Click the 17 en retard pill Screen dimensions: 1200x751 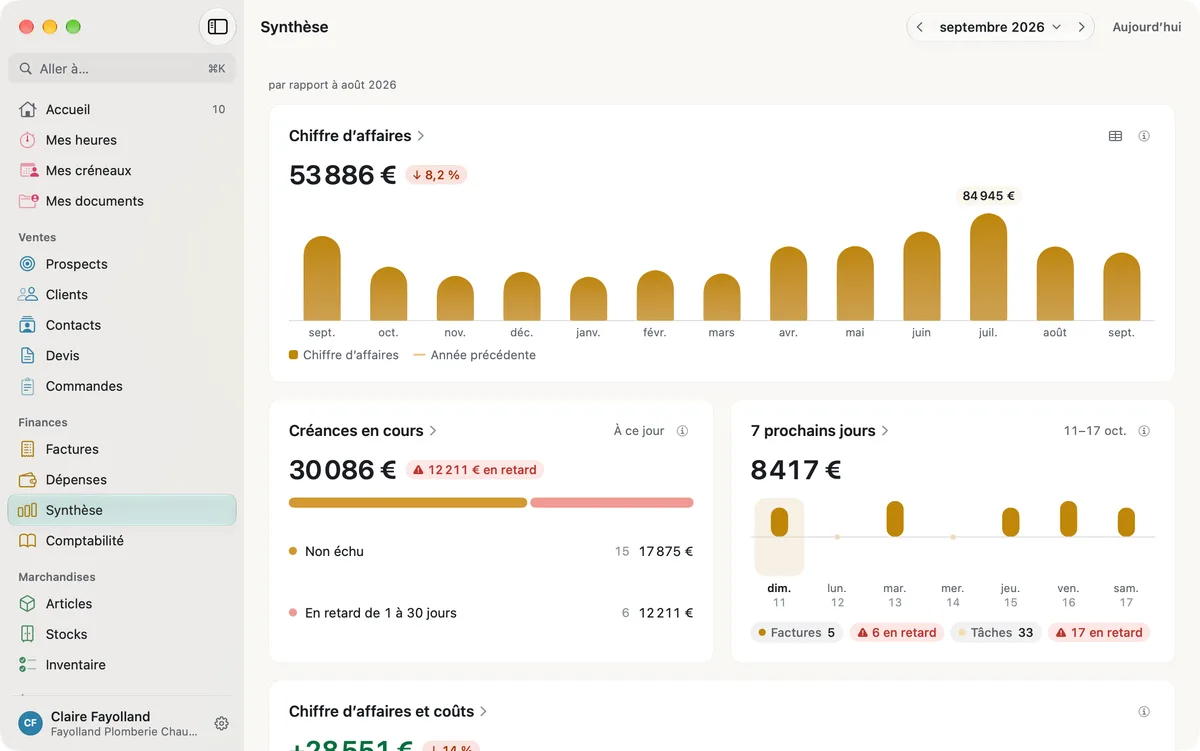[x=1099, y=633]
